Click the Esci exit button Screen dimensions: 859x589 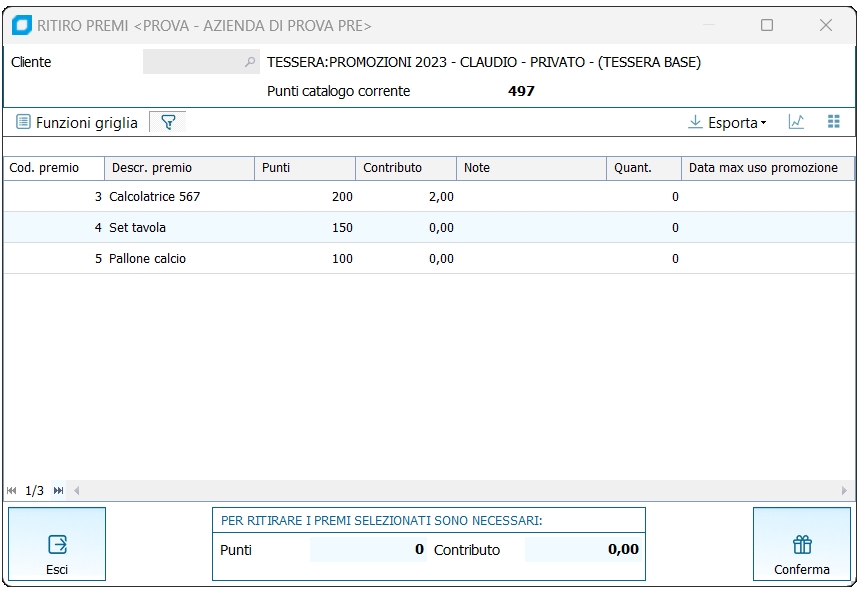coord(57,544)
